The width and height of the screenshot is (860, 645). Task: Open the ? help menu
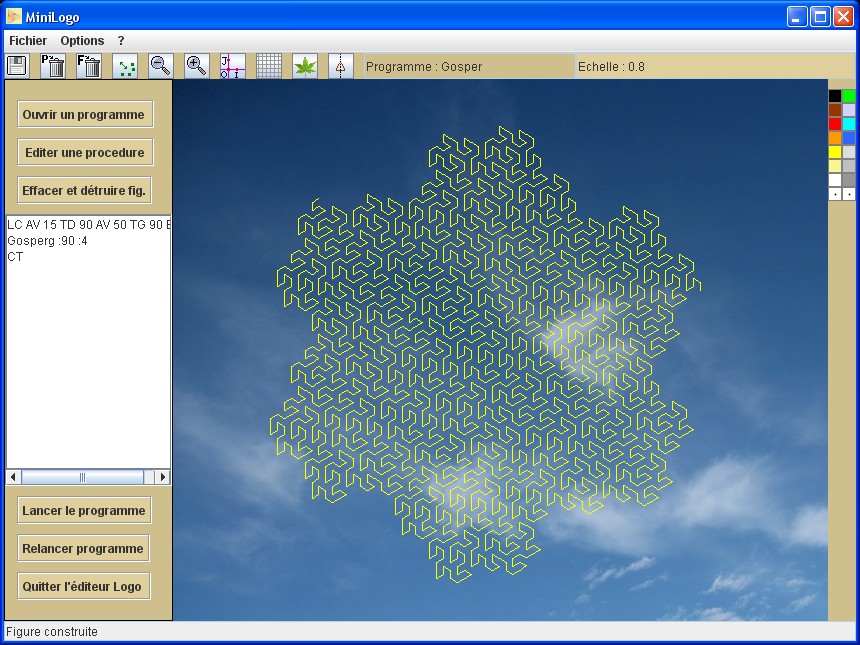(121, 41)
